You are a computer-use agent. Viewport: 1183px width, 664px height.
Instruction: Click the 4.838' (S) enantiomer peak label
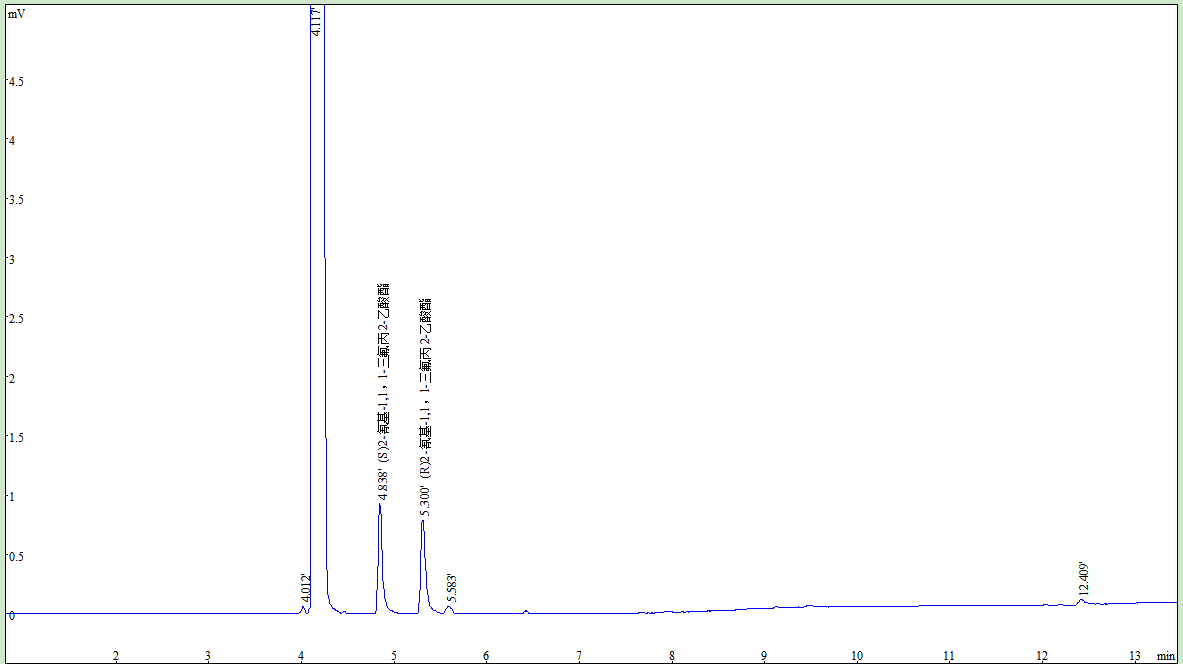pyautogui.click(x=383, y=392)
